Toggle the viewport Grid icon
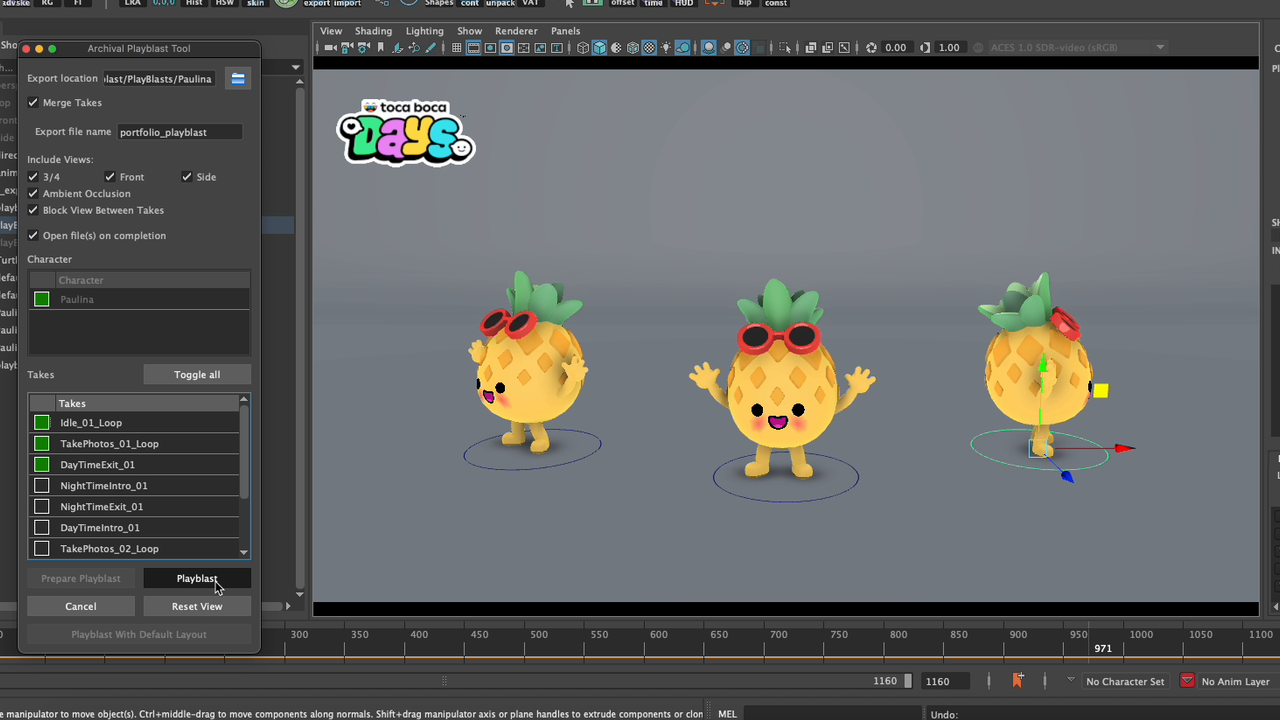The height and width of the screenshot is (720, 1280). pos(456,47)
